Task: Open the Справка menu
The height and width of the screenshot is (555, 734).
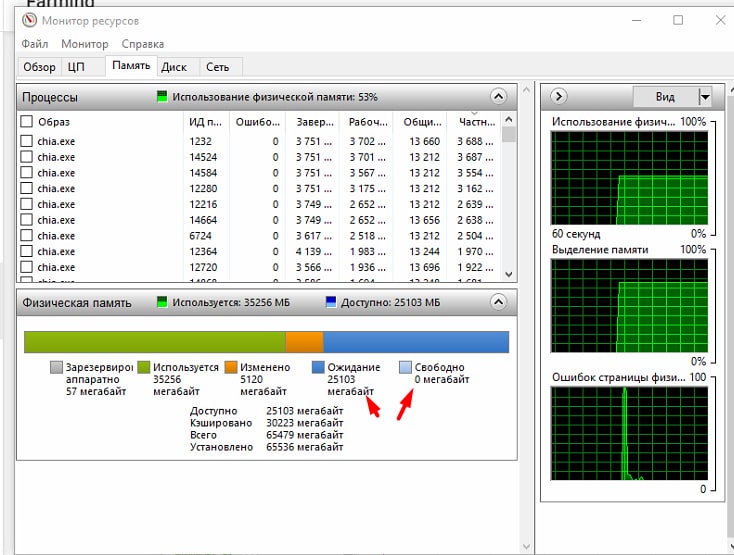Action: click(x=143, y=44)
